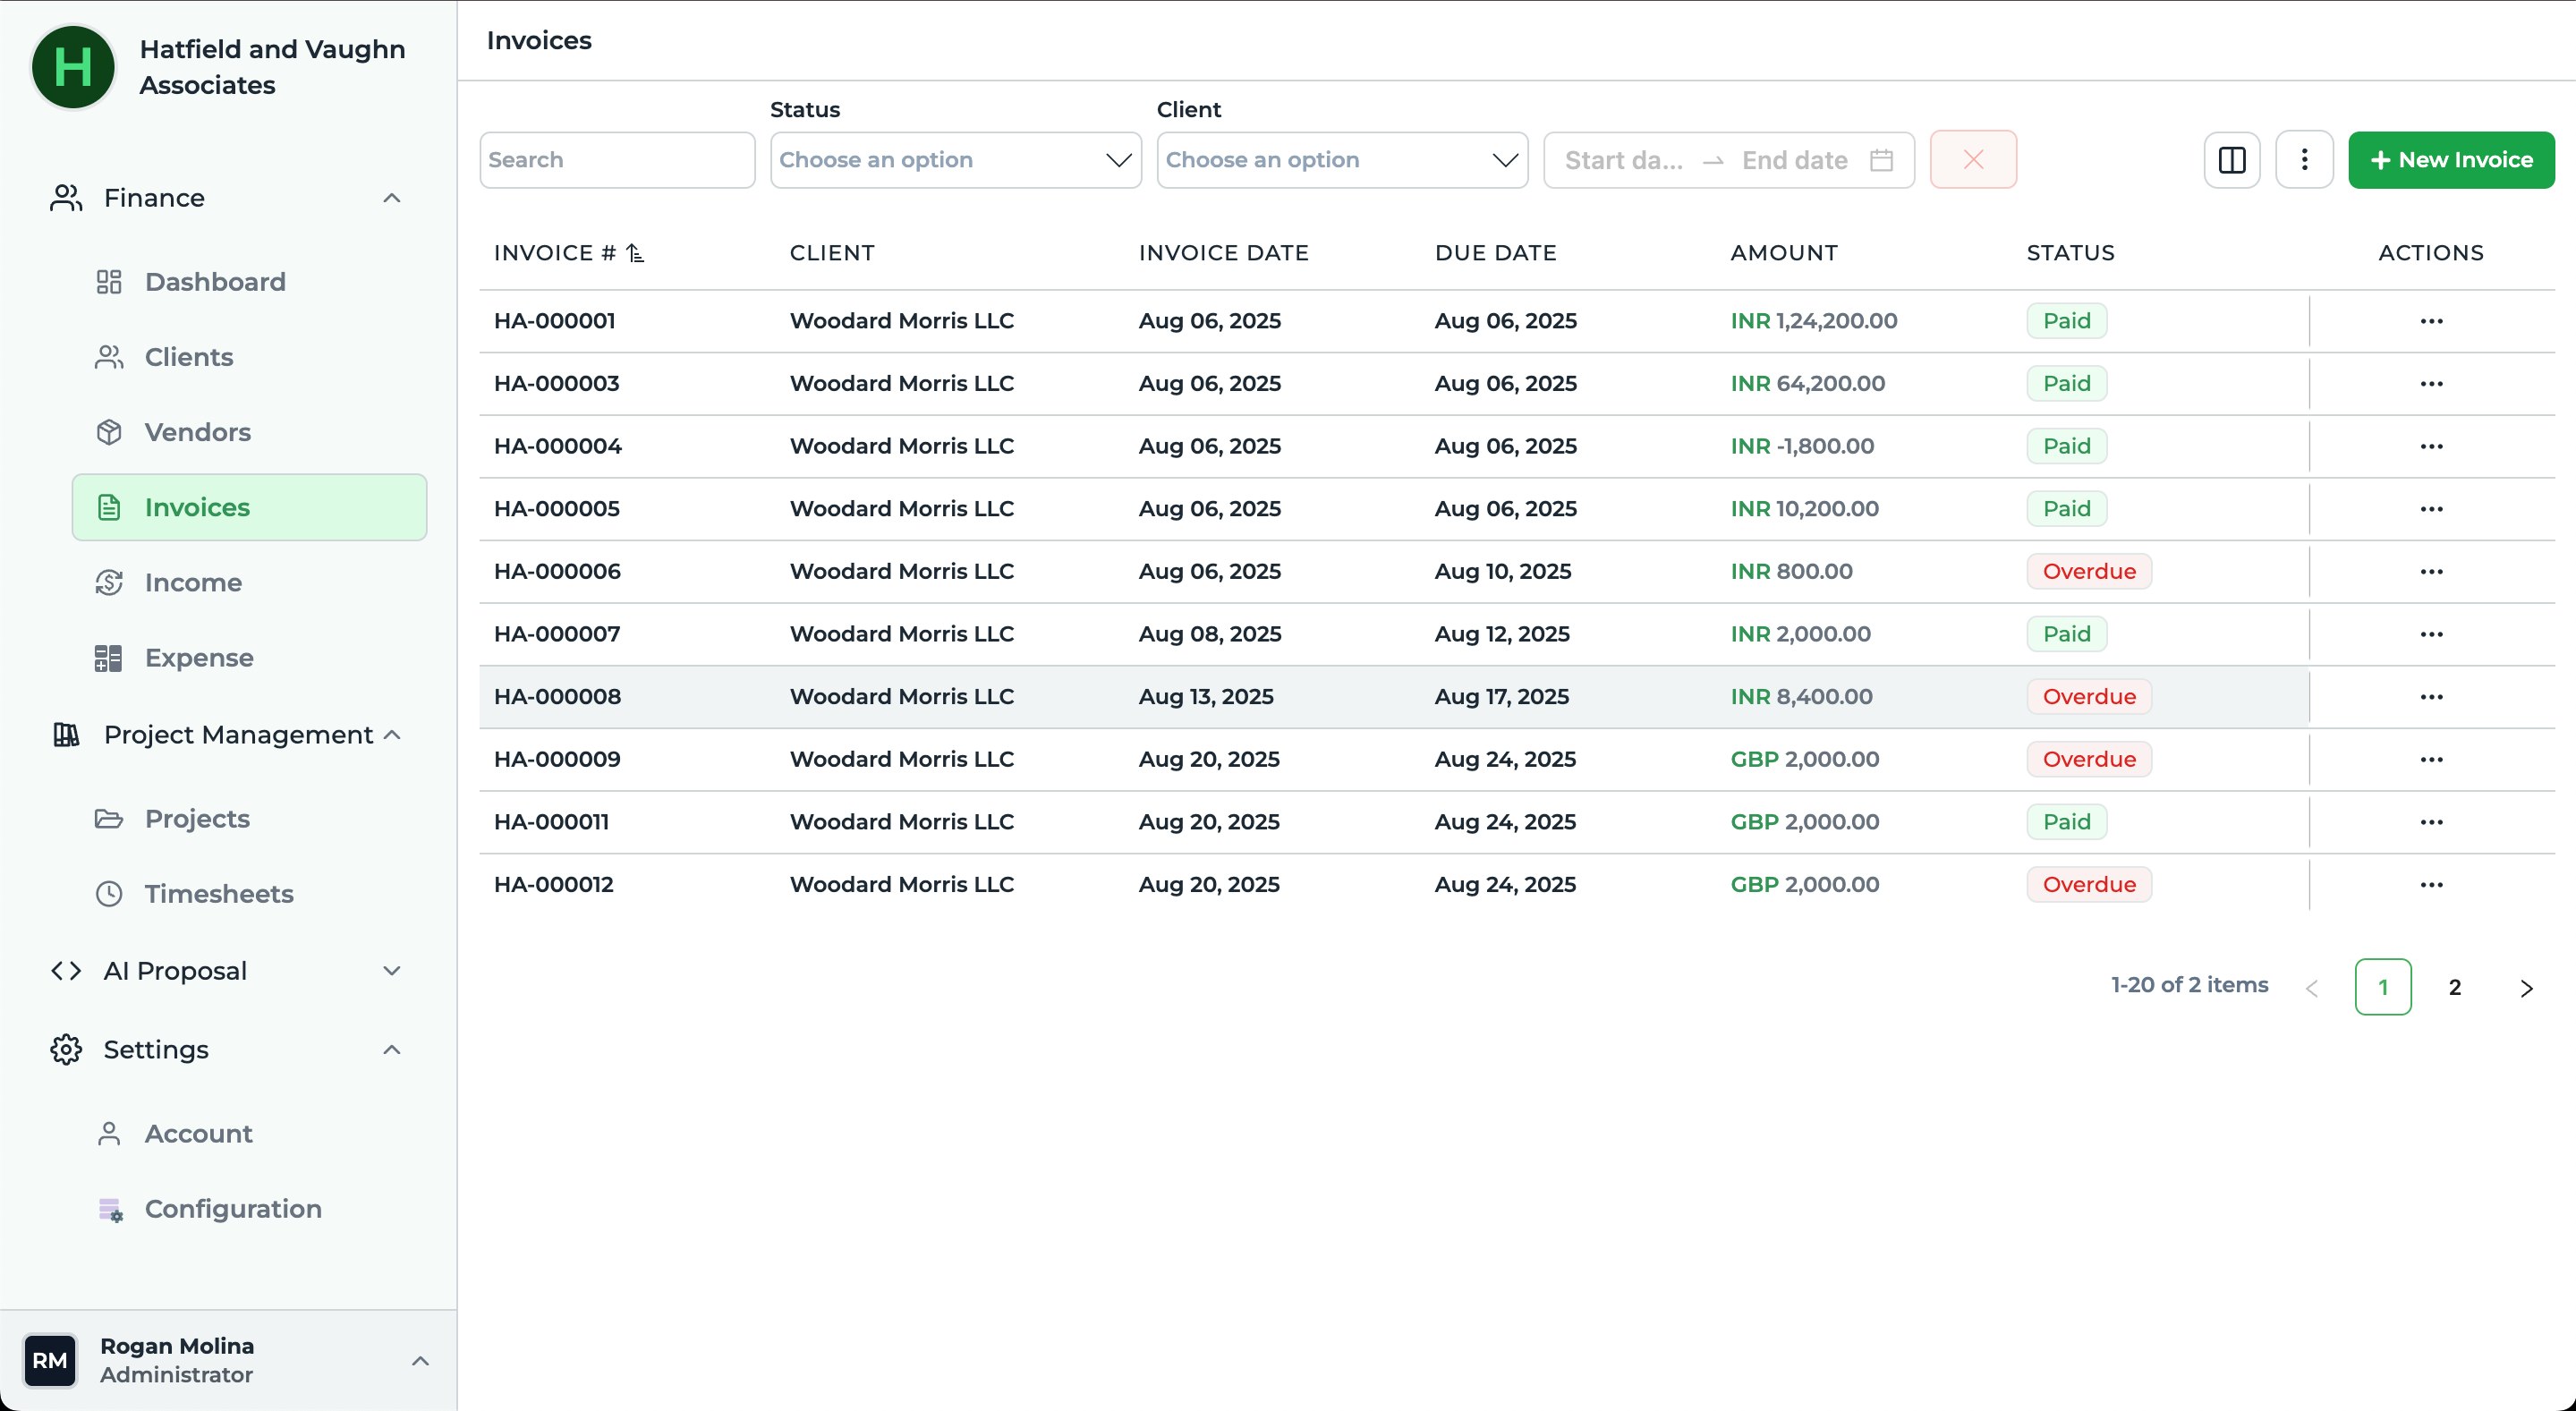Sort by the Invoice # sort icon
This screenshot has width=2576, height=1411.
(x=635, y=253)
